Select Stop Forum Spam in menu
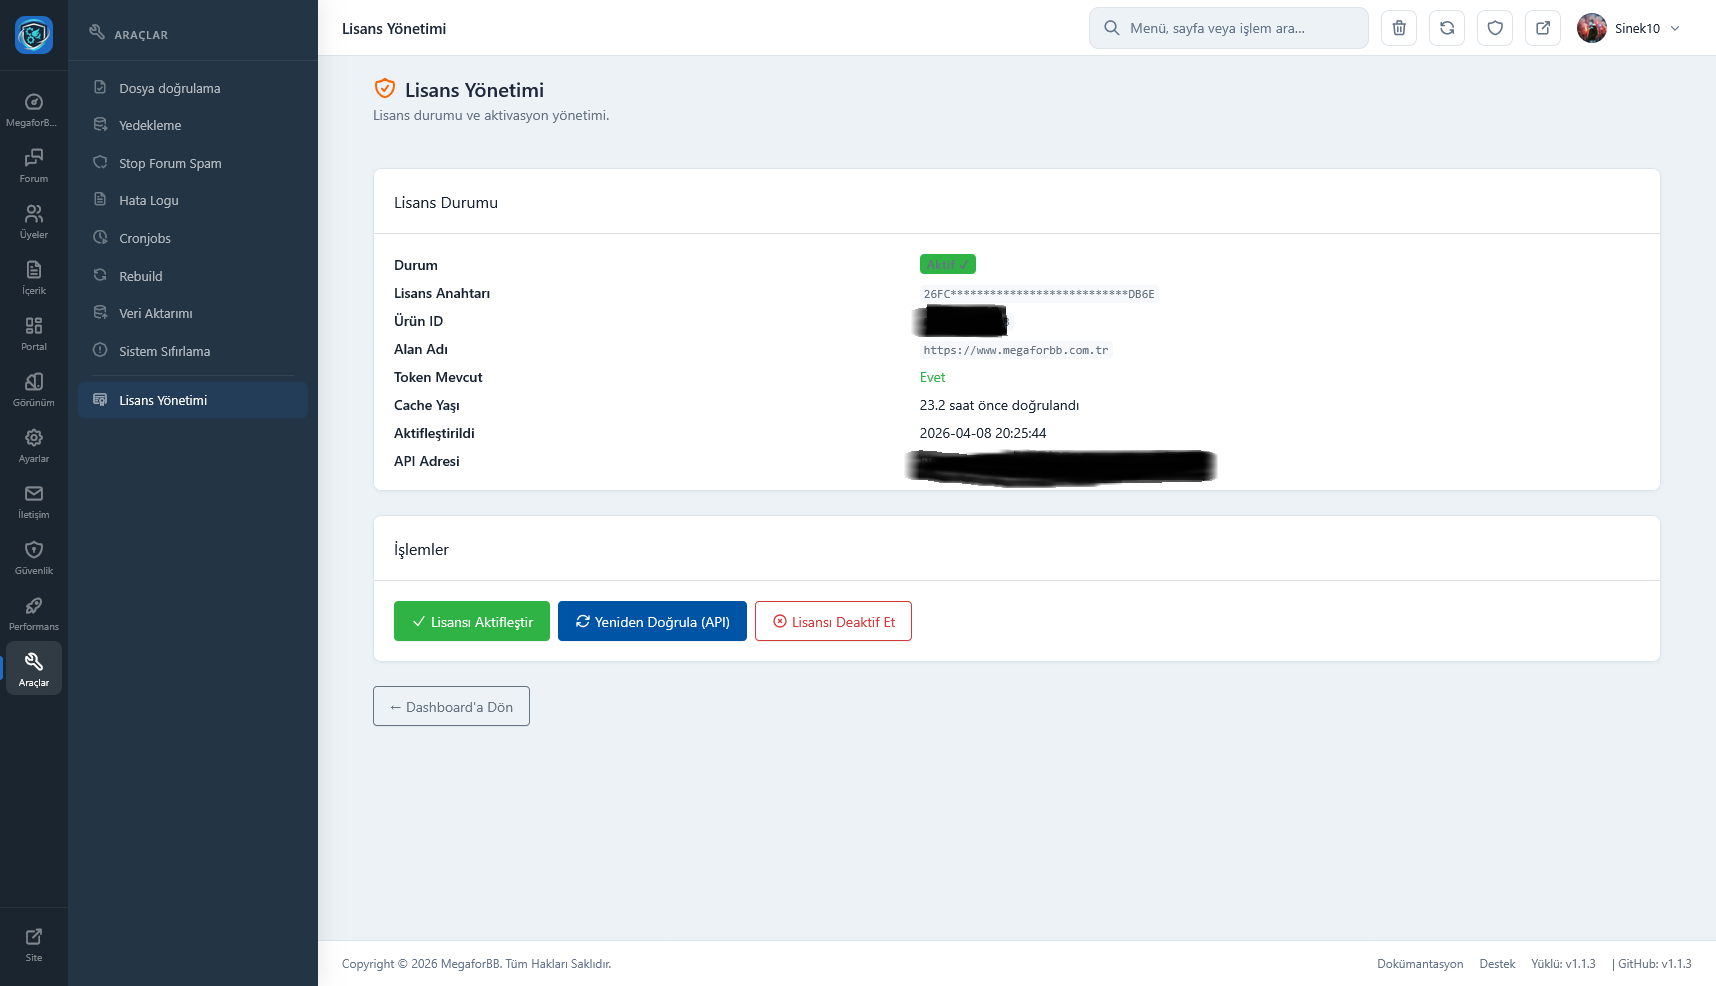The image size is (1716, 986). 170,163
